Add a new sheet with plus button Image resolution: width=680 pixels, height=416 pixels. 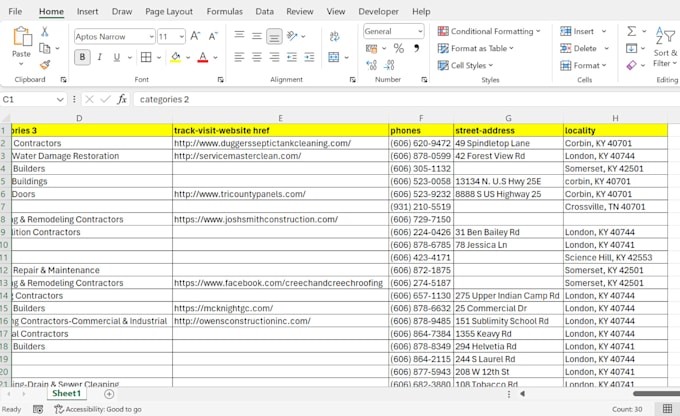[x=109, y=394]
